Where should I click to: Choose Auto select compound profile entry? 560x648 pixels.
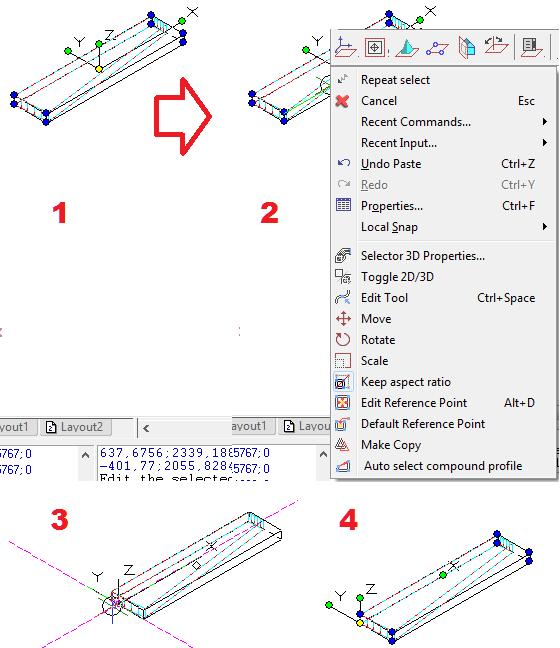[x=444, y=466]
